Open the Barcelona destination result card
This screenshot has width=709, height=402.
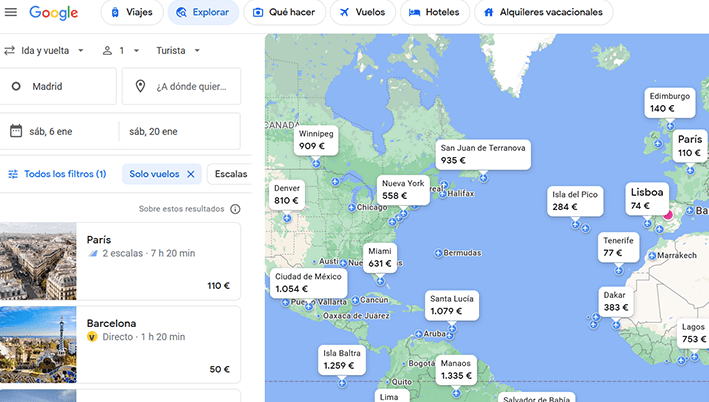pos(120,345)
